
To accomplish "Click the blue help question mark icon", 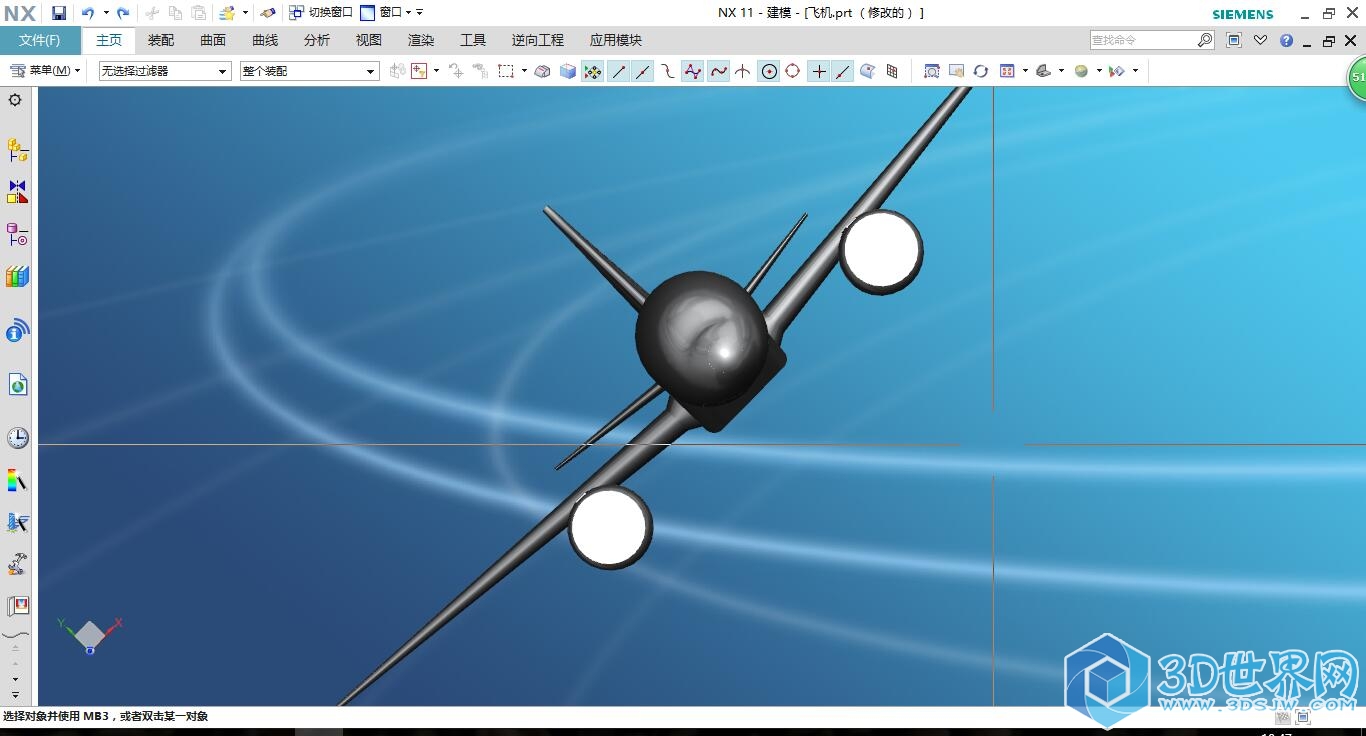I will tap(1286, 40).
